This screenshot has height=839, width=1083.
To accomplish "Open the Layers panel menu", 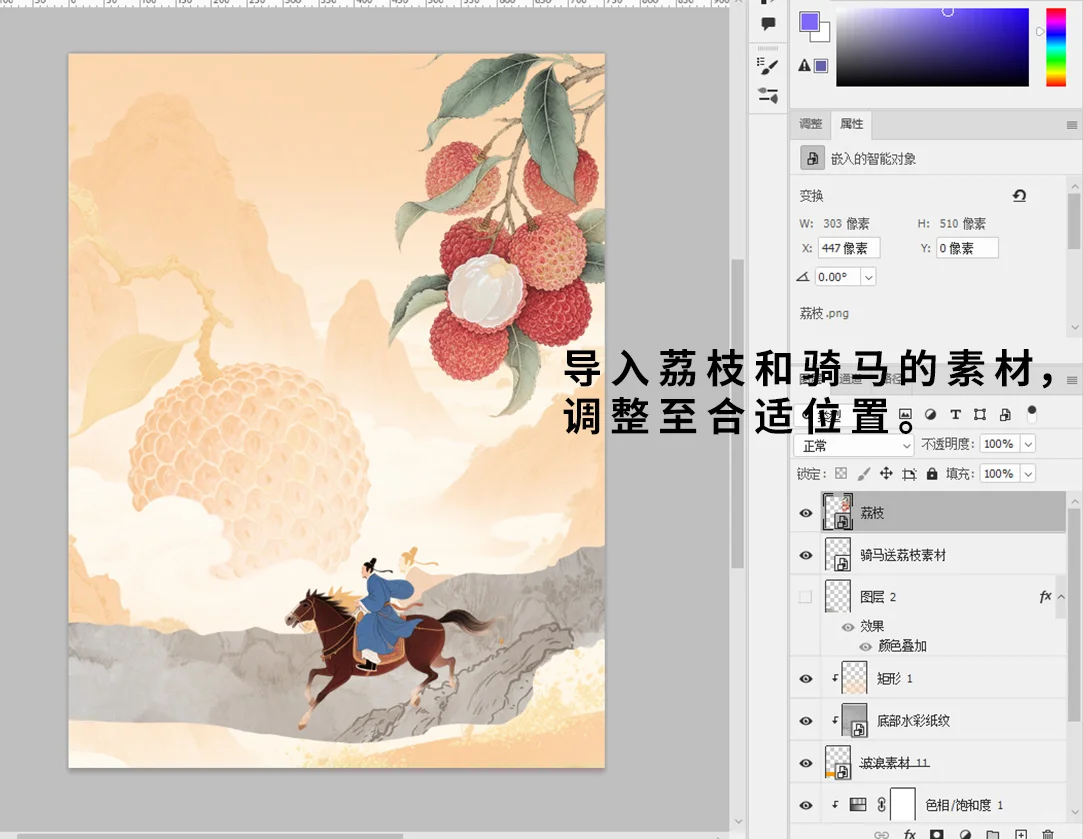I will click(1072, 380).
